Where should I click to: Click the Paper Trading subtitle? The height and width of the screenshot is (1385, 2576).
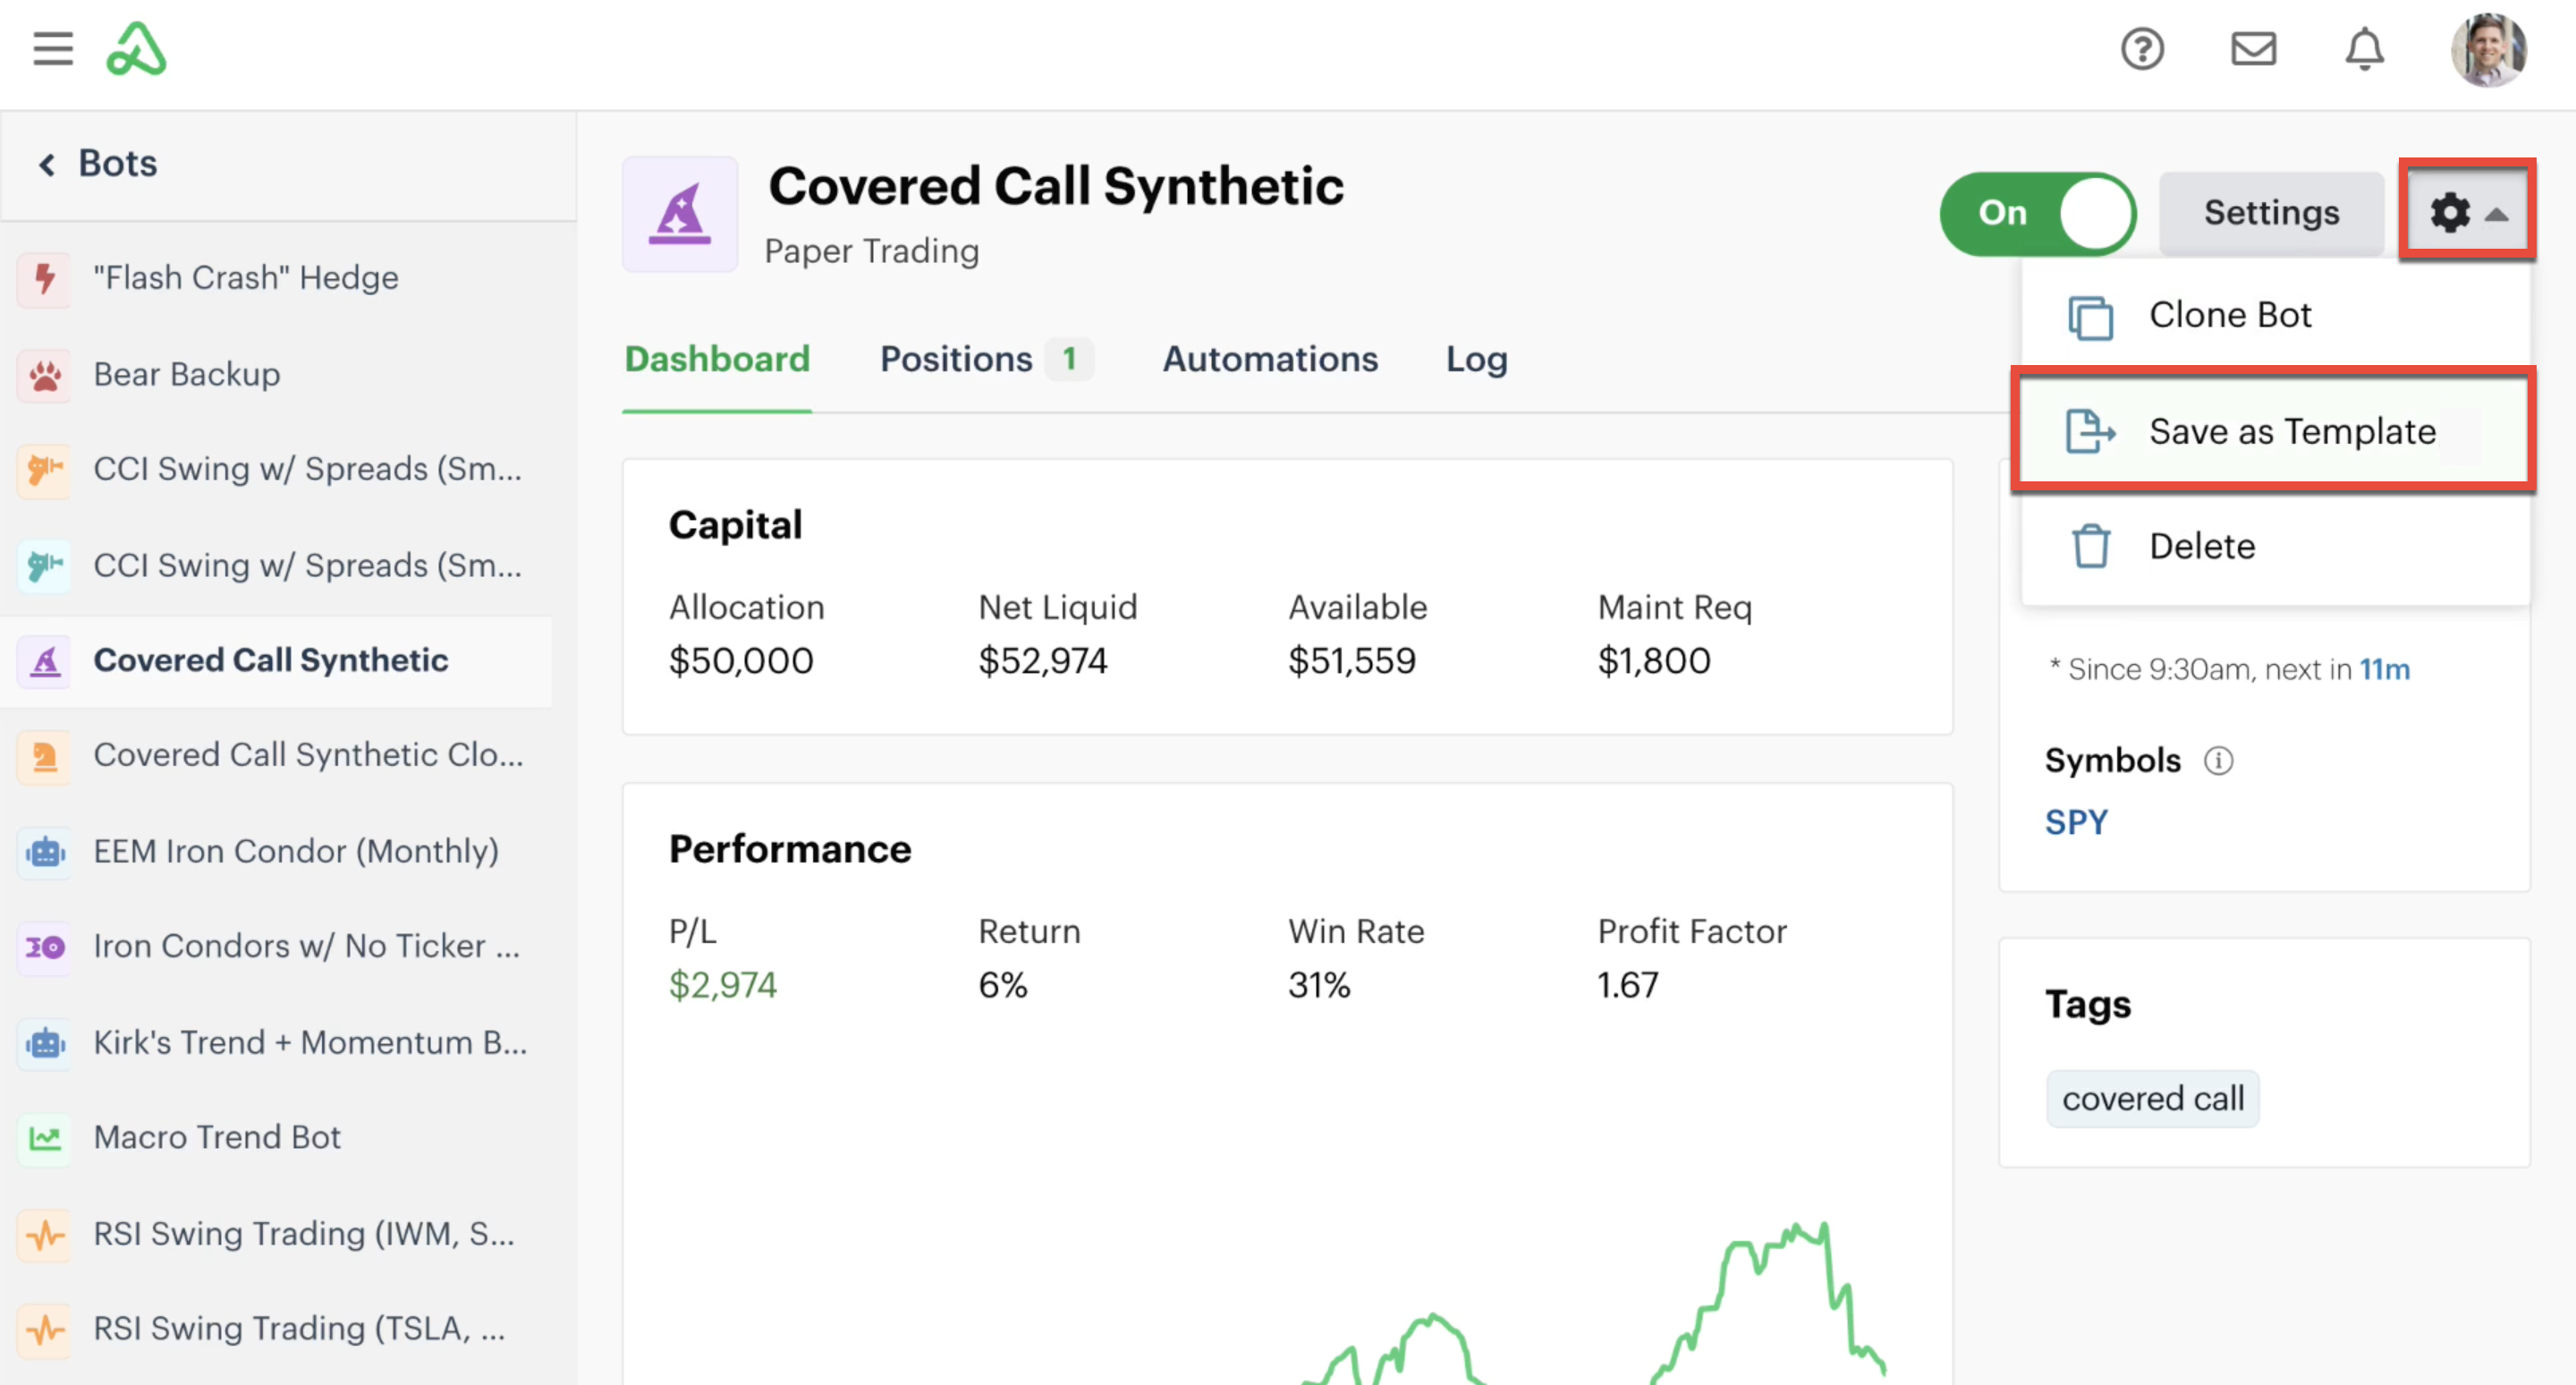[x=871, y=251]
